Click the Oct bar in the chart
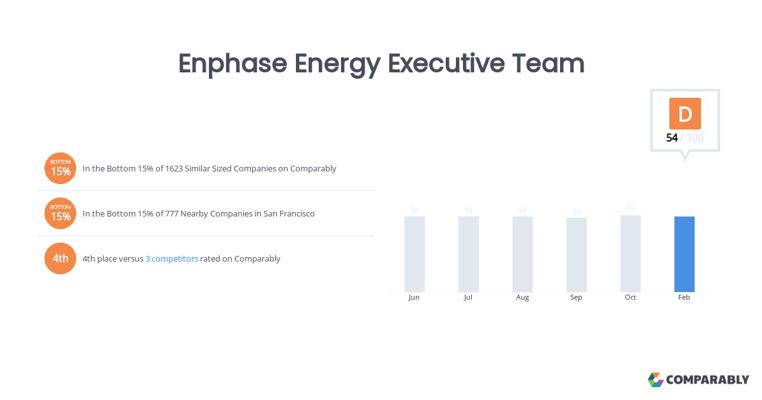The image size is (762, 400). pyautogui.click(x=630, y=253)
